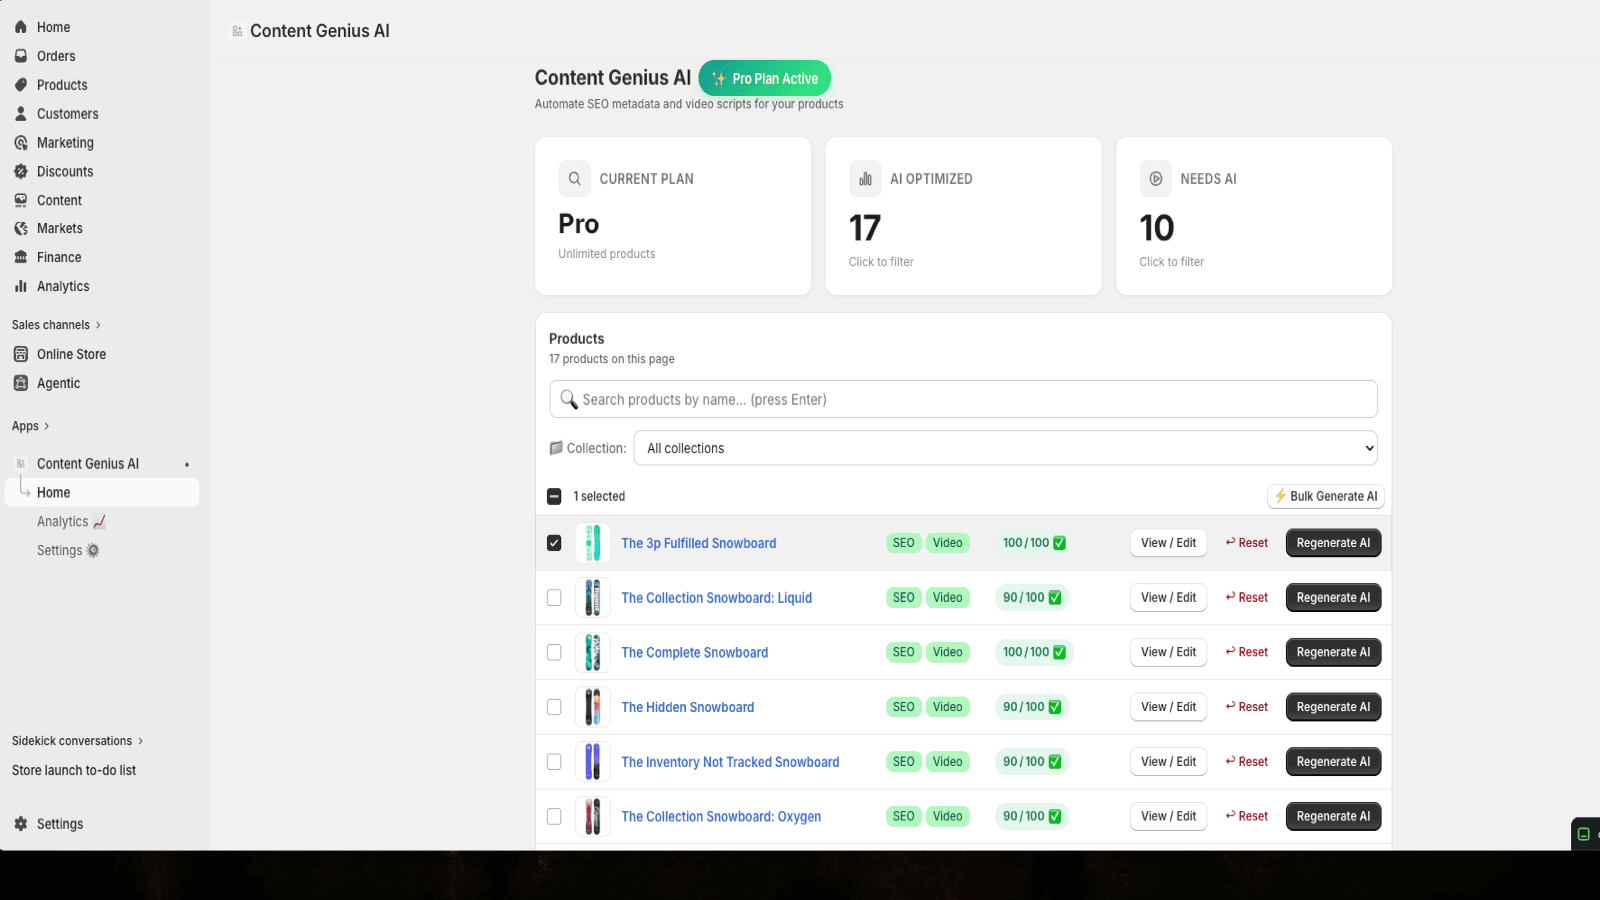
Task: Click the Pro Plan Active badge
Action: pos(764,78)
